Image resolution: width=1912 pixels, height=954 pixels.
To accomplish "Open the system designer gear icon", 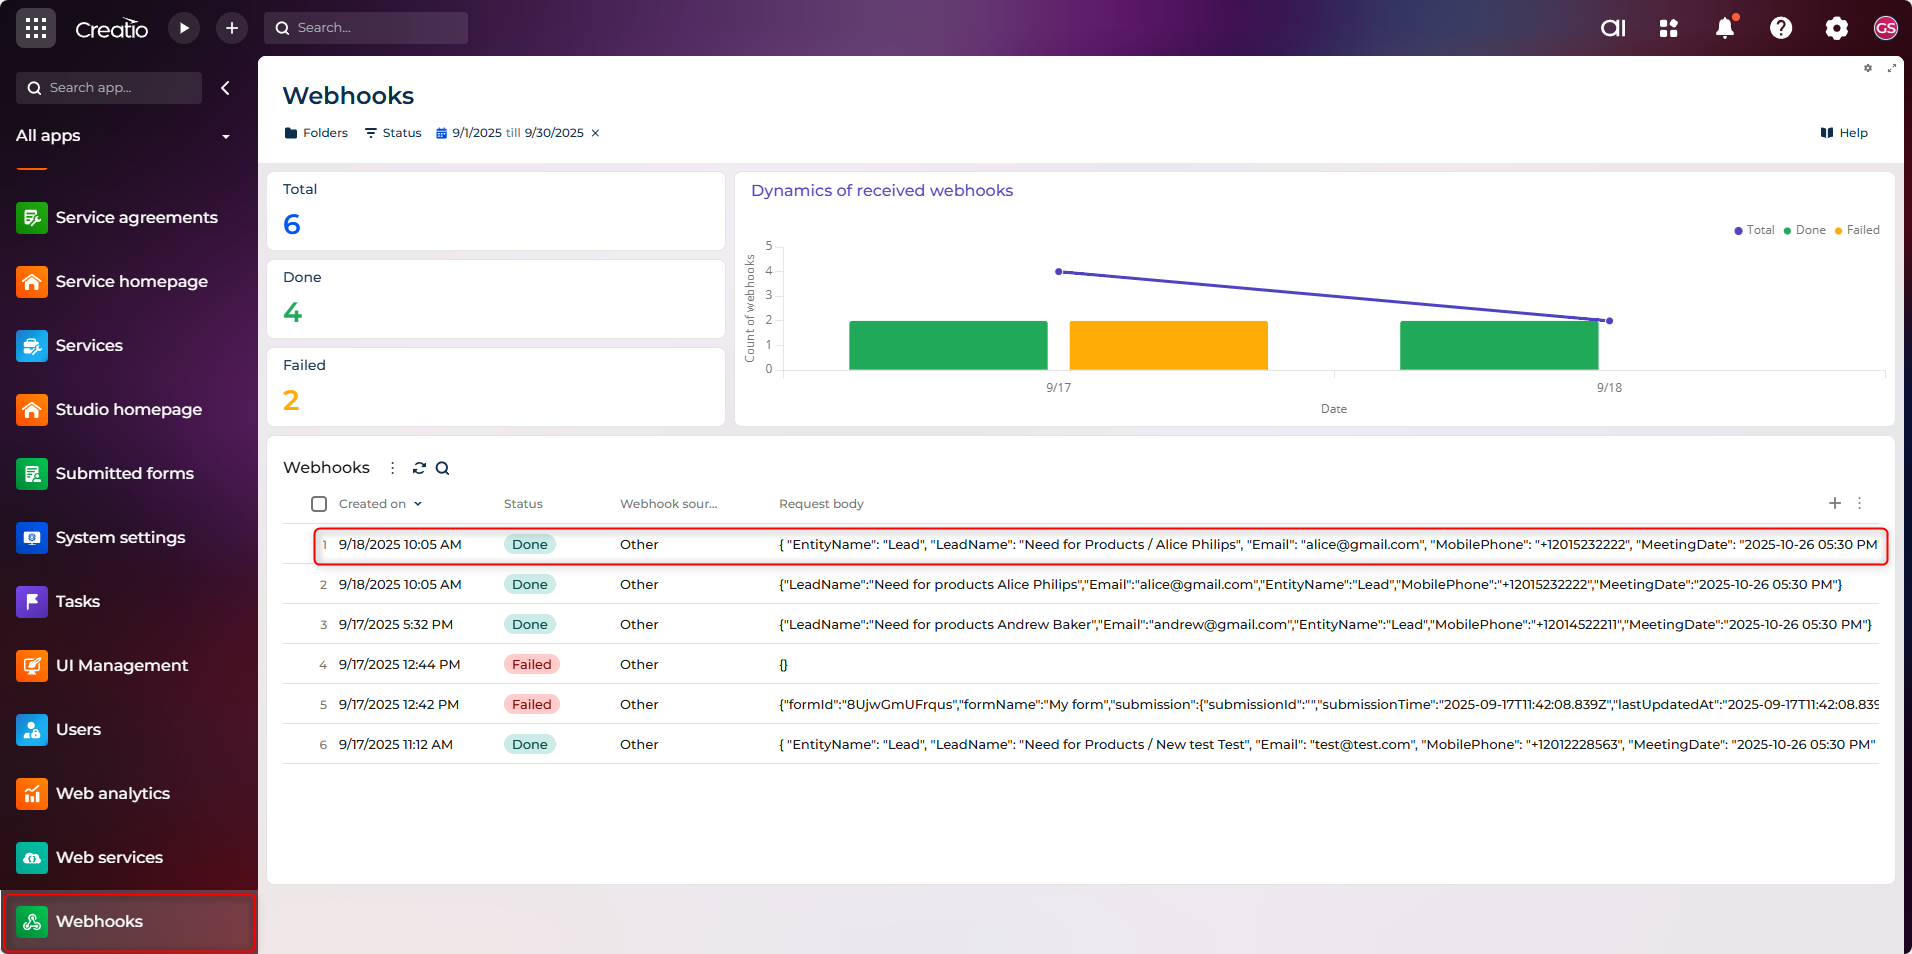I will pos(1836,28).
